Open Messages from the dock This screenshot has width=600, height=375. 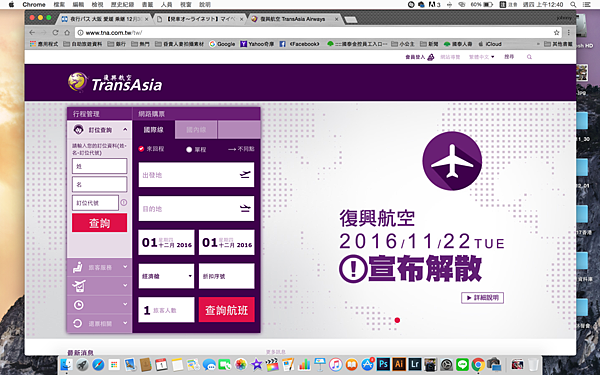209,364
